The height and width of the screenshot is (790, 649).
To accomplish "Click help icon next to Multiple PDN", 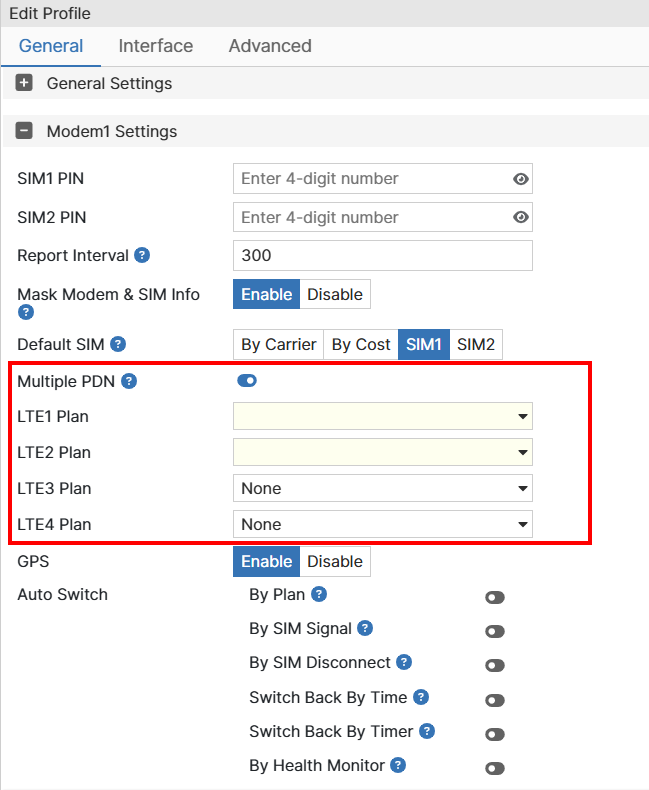I will tap(129, 381).
